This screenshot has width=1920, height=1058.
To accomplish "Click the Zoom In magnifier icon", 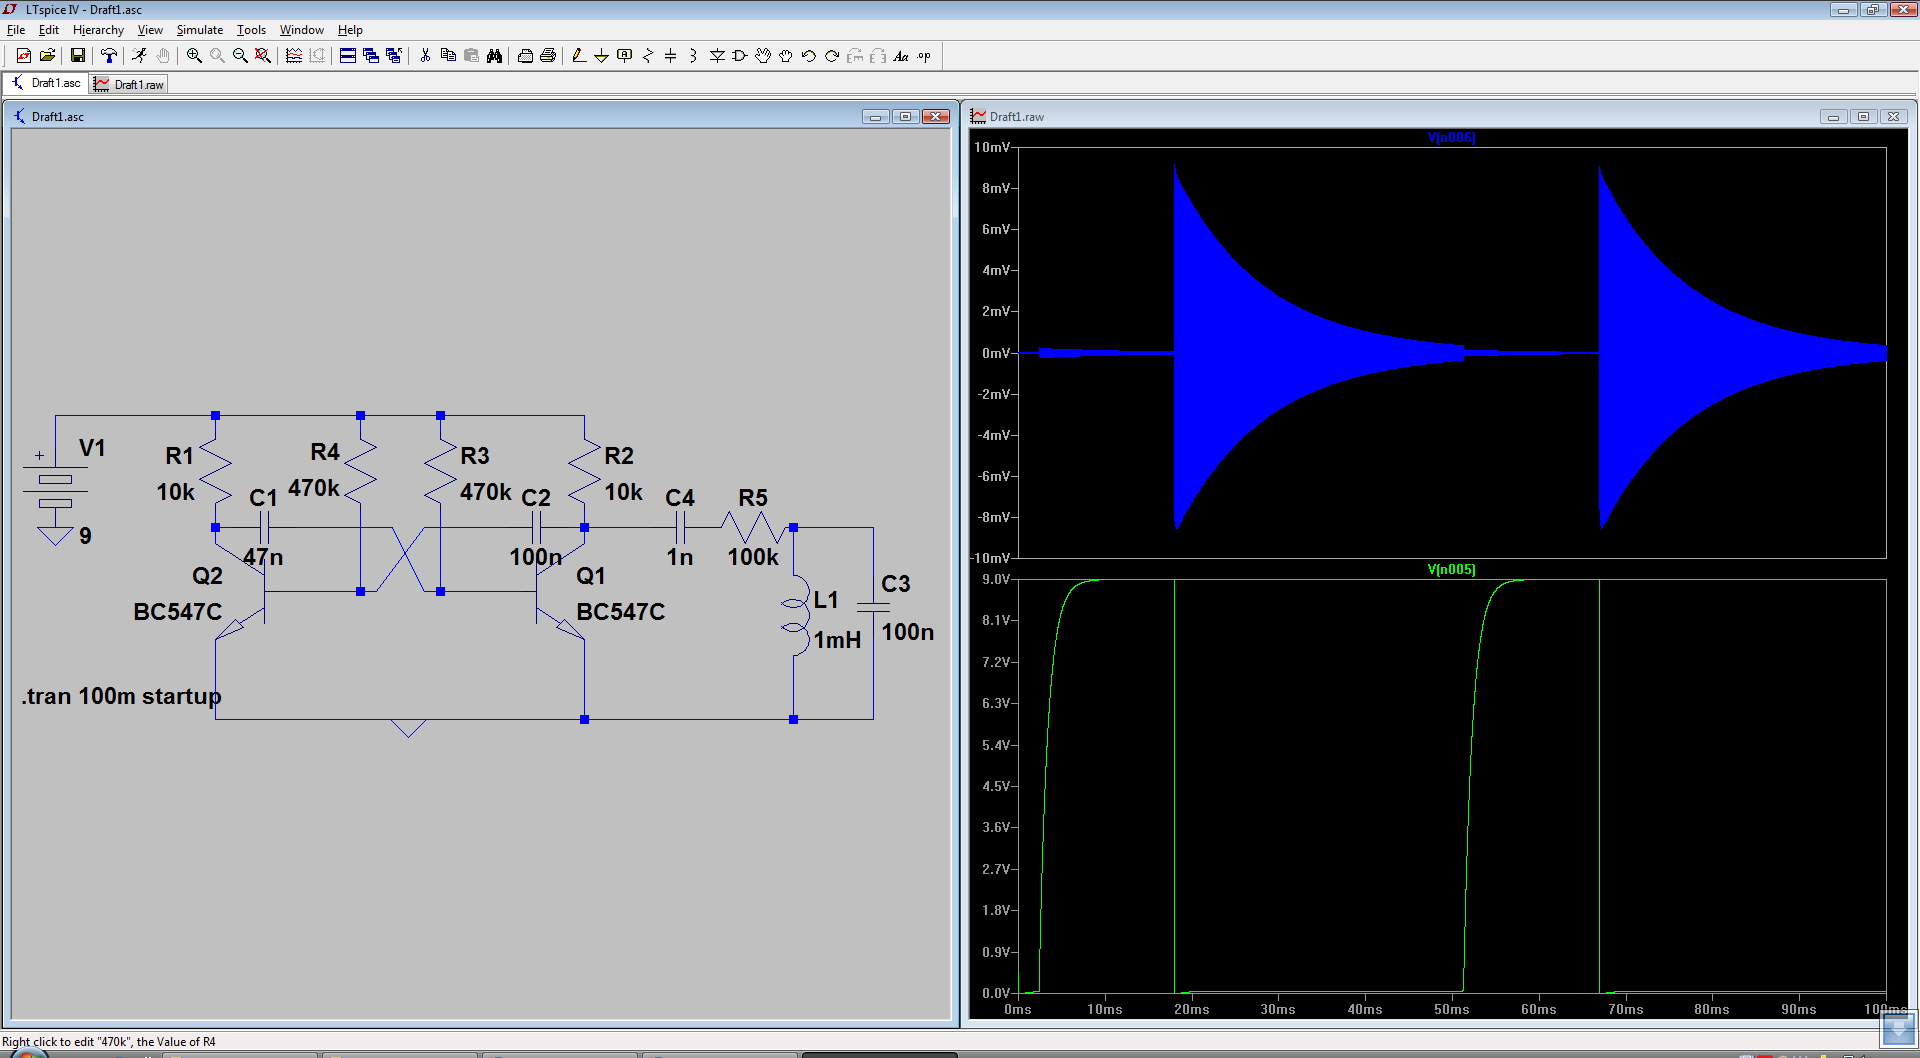I will point(194,56).
